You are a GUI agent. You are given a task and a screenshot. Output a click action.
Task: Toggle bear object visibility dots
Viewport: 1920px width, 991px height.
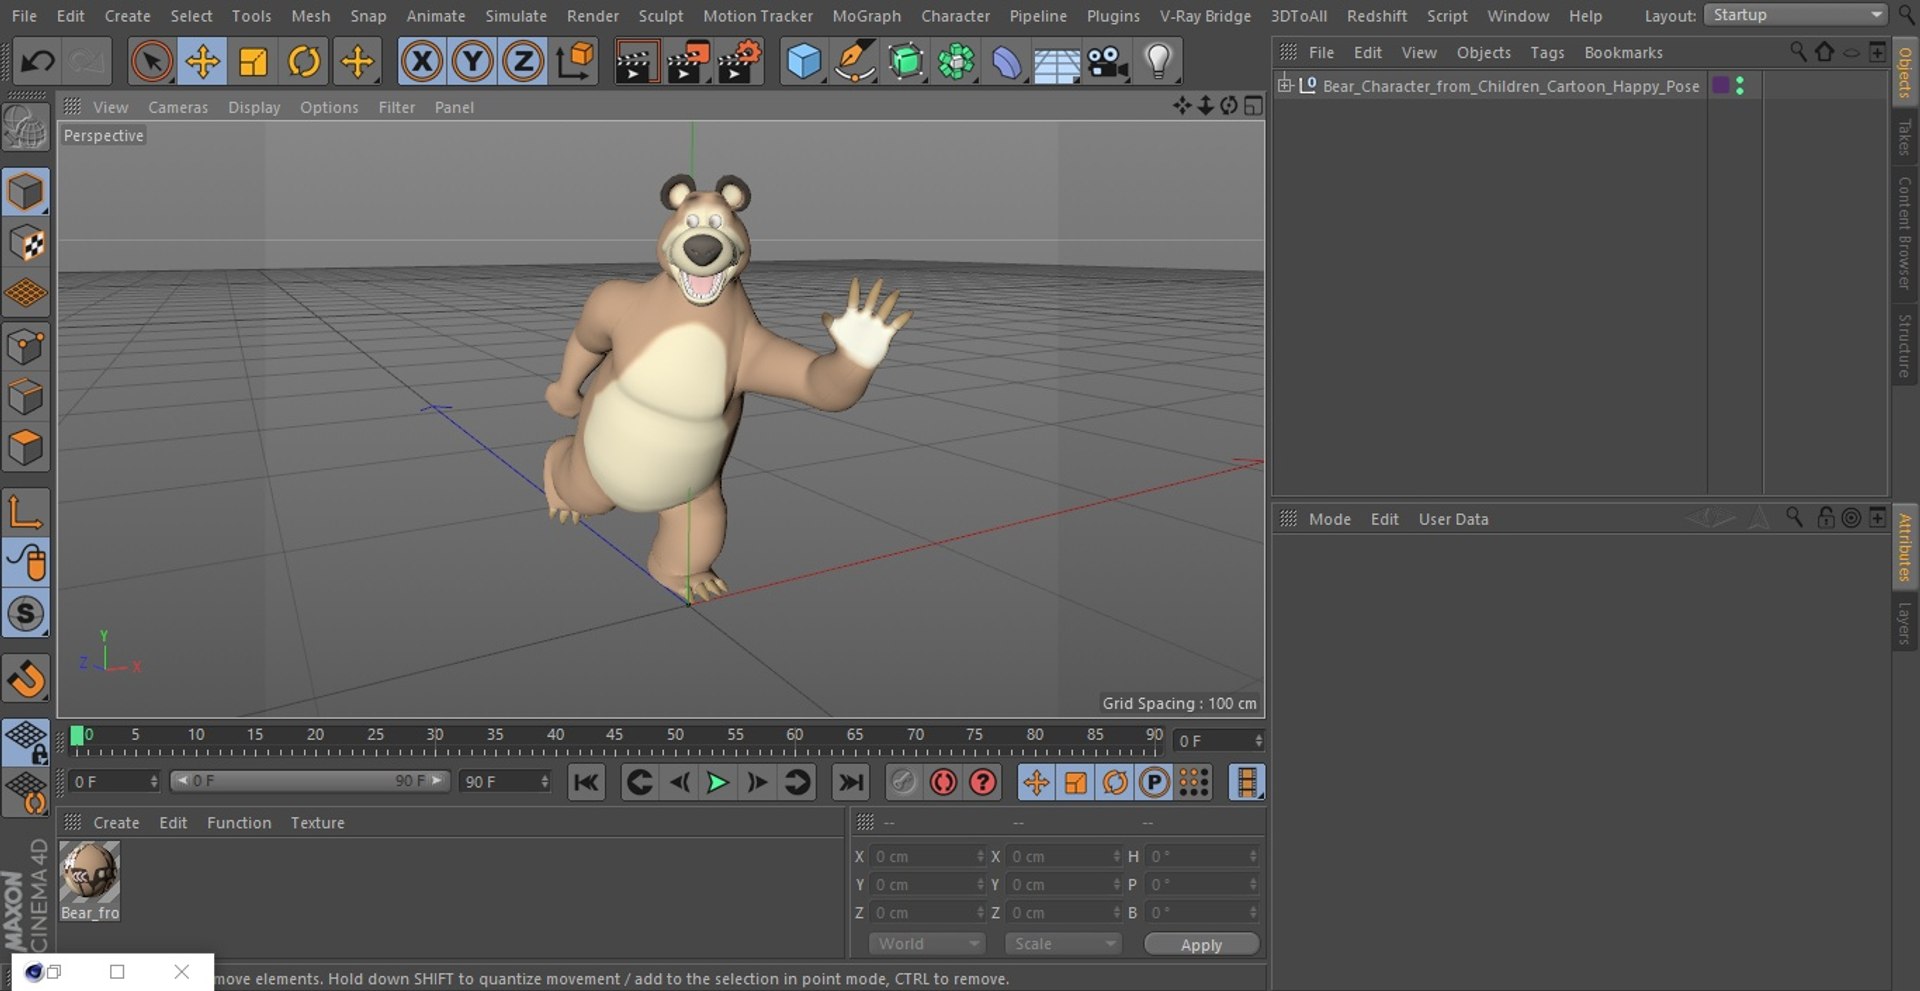point(1741,85)
